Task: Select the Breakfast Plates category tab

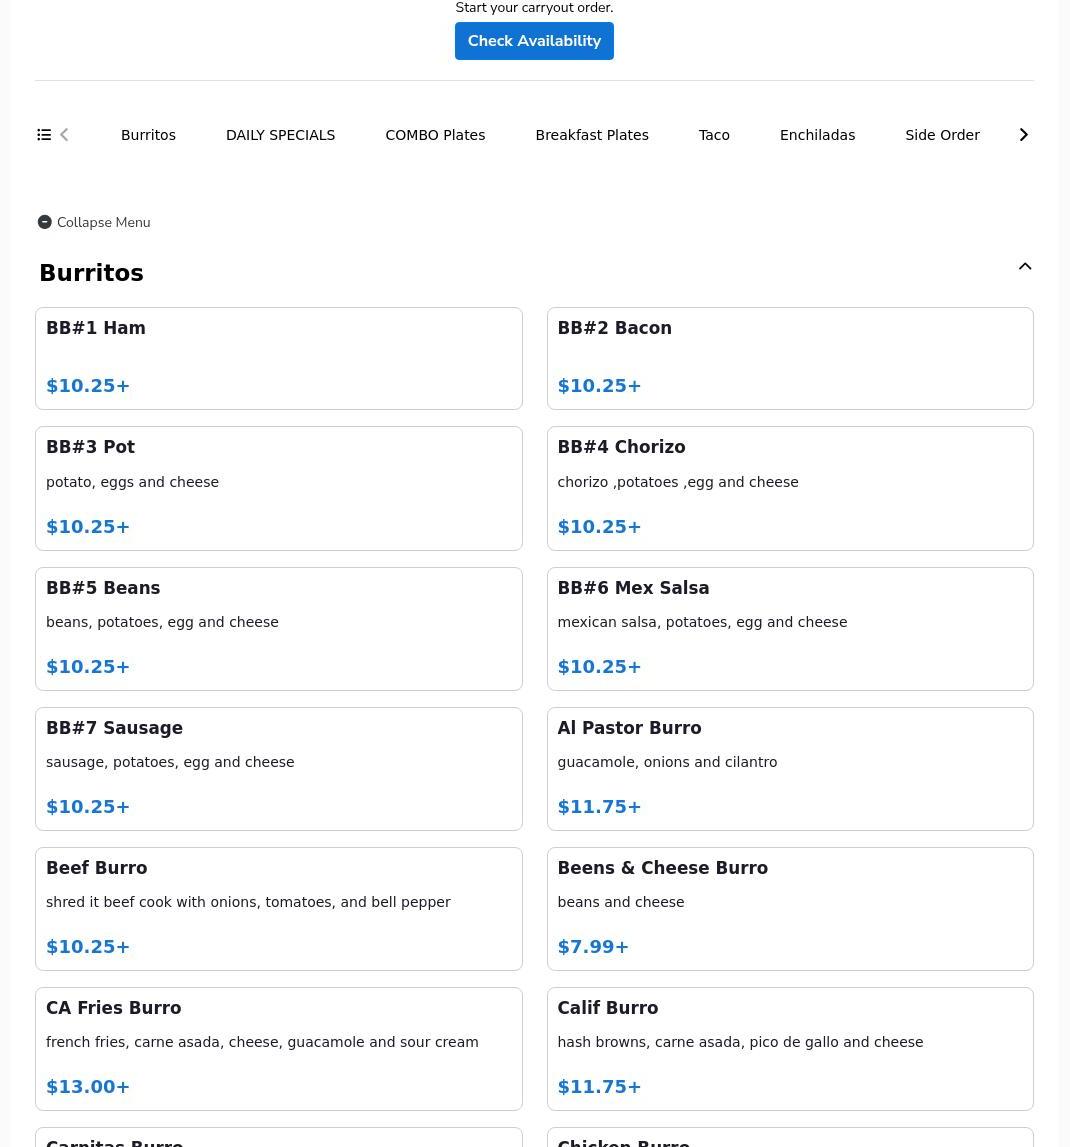Action: pos(592,135)
